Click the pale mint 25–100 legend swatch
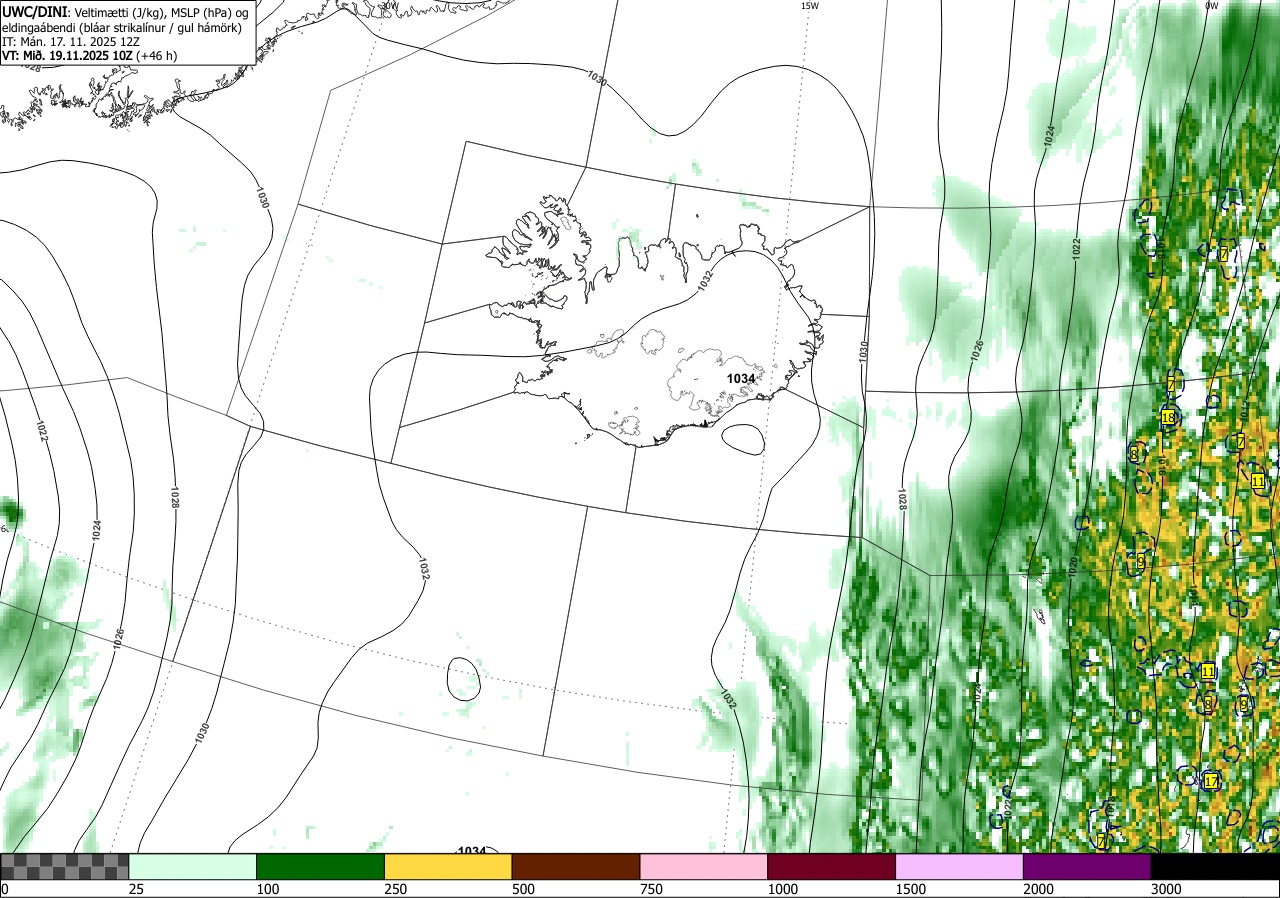1280x898 pixels. [193, 866]
